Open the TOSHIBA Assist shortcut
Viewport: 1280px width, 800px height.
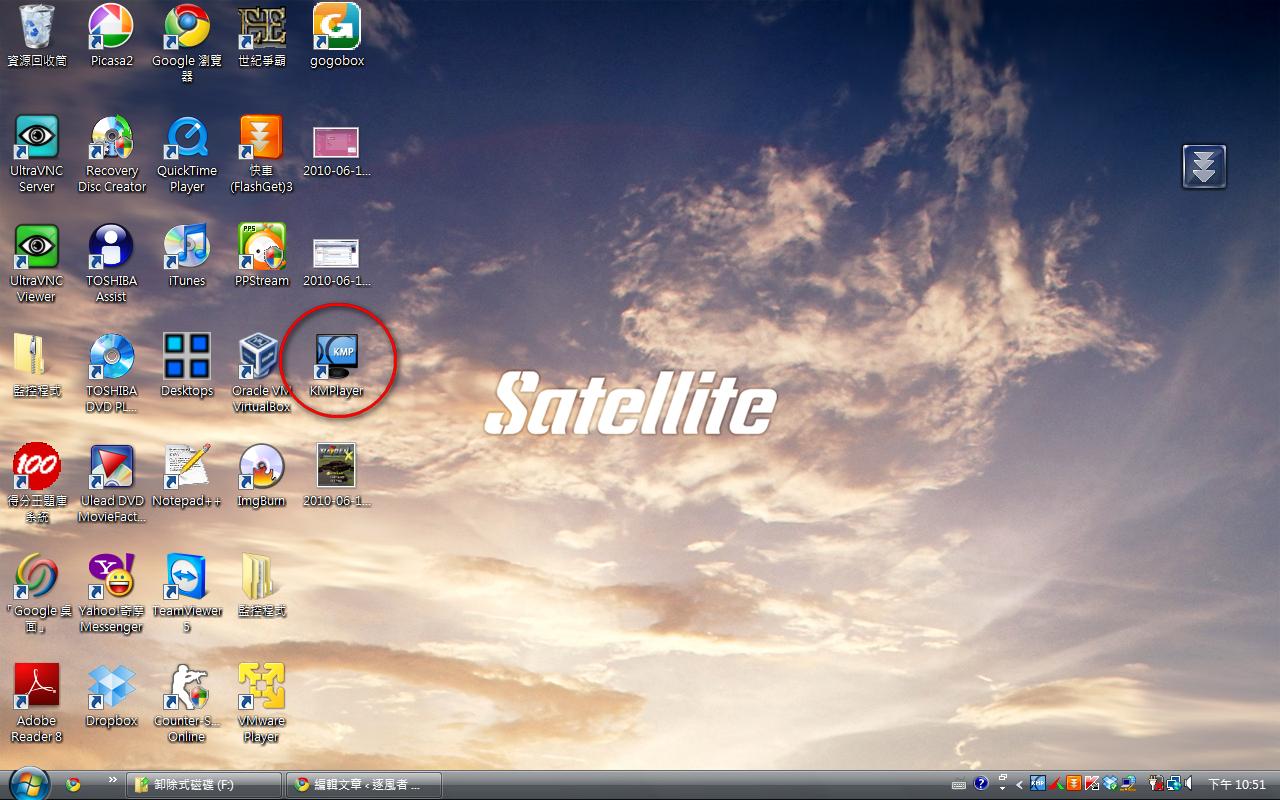coord(111,264)
